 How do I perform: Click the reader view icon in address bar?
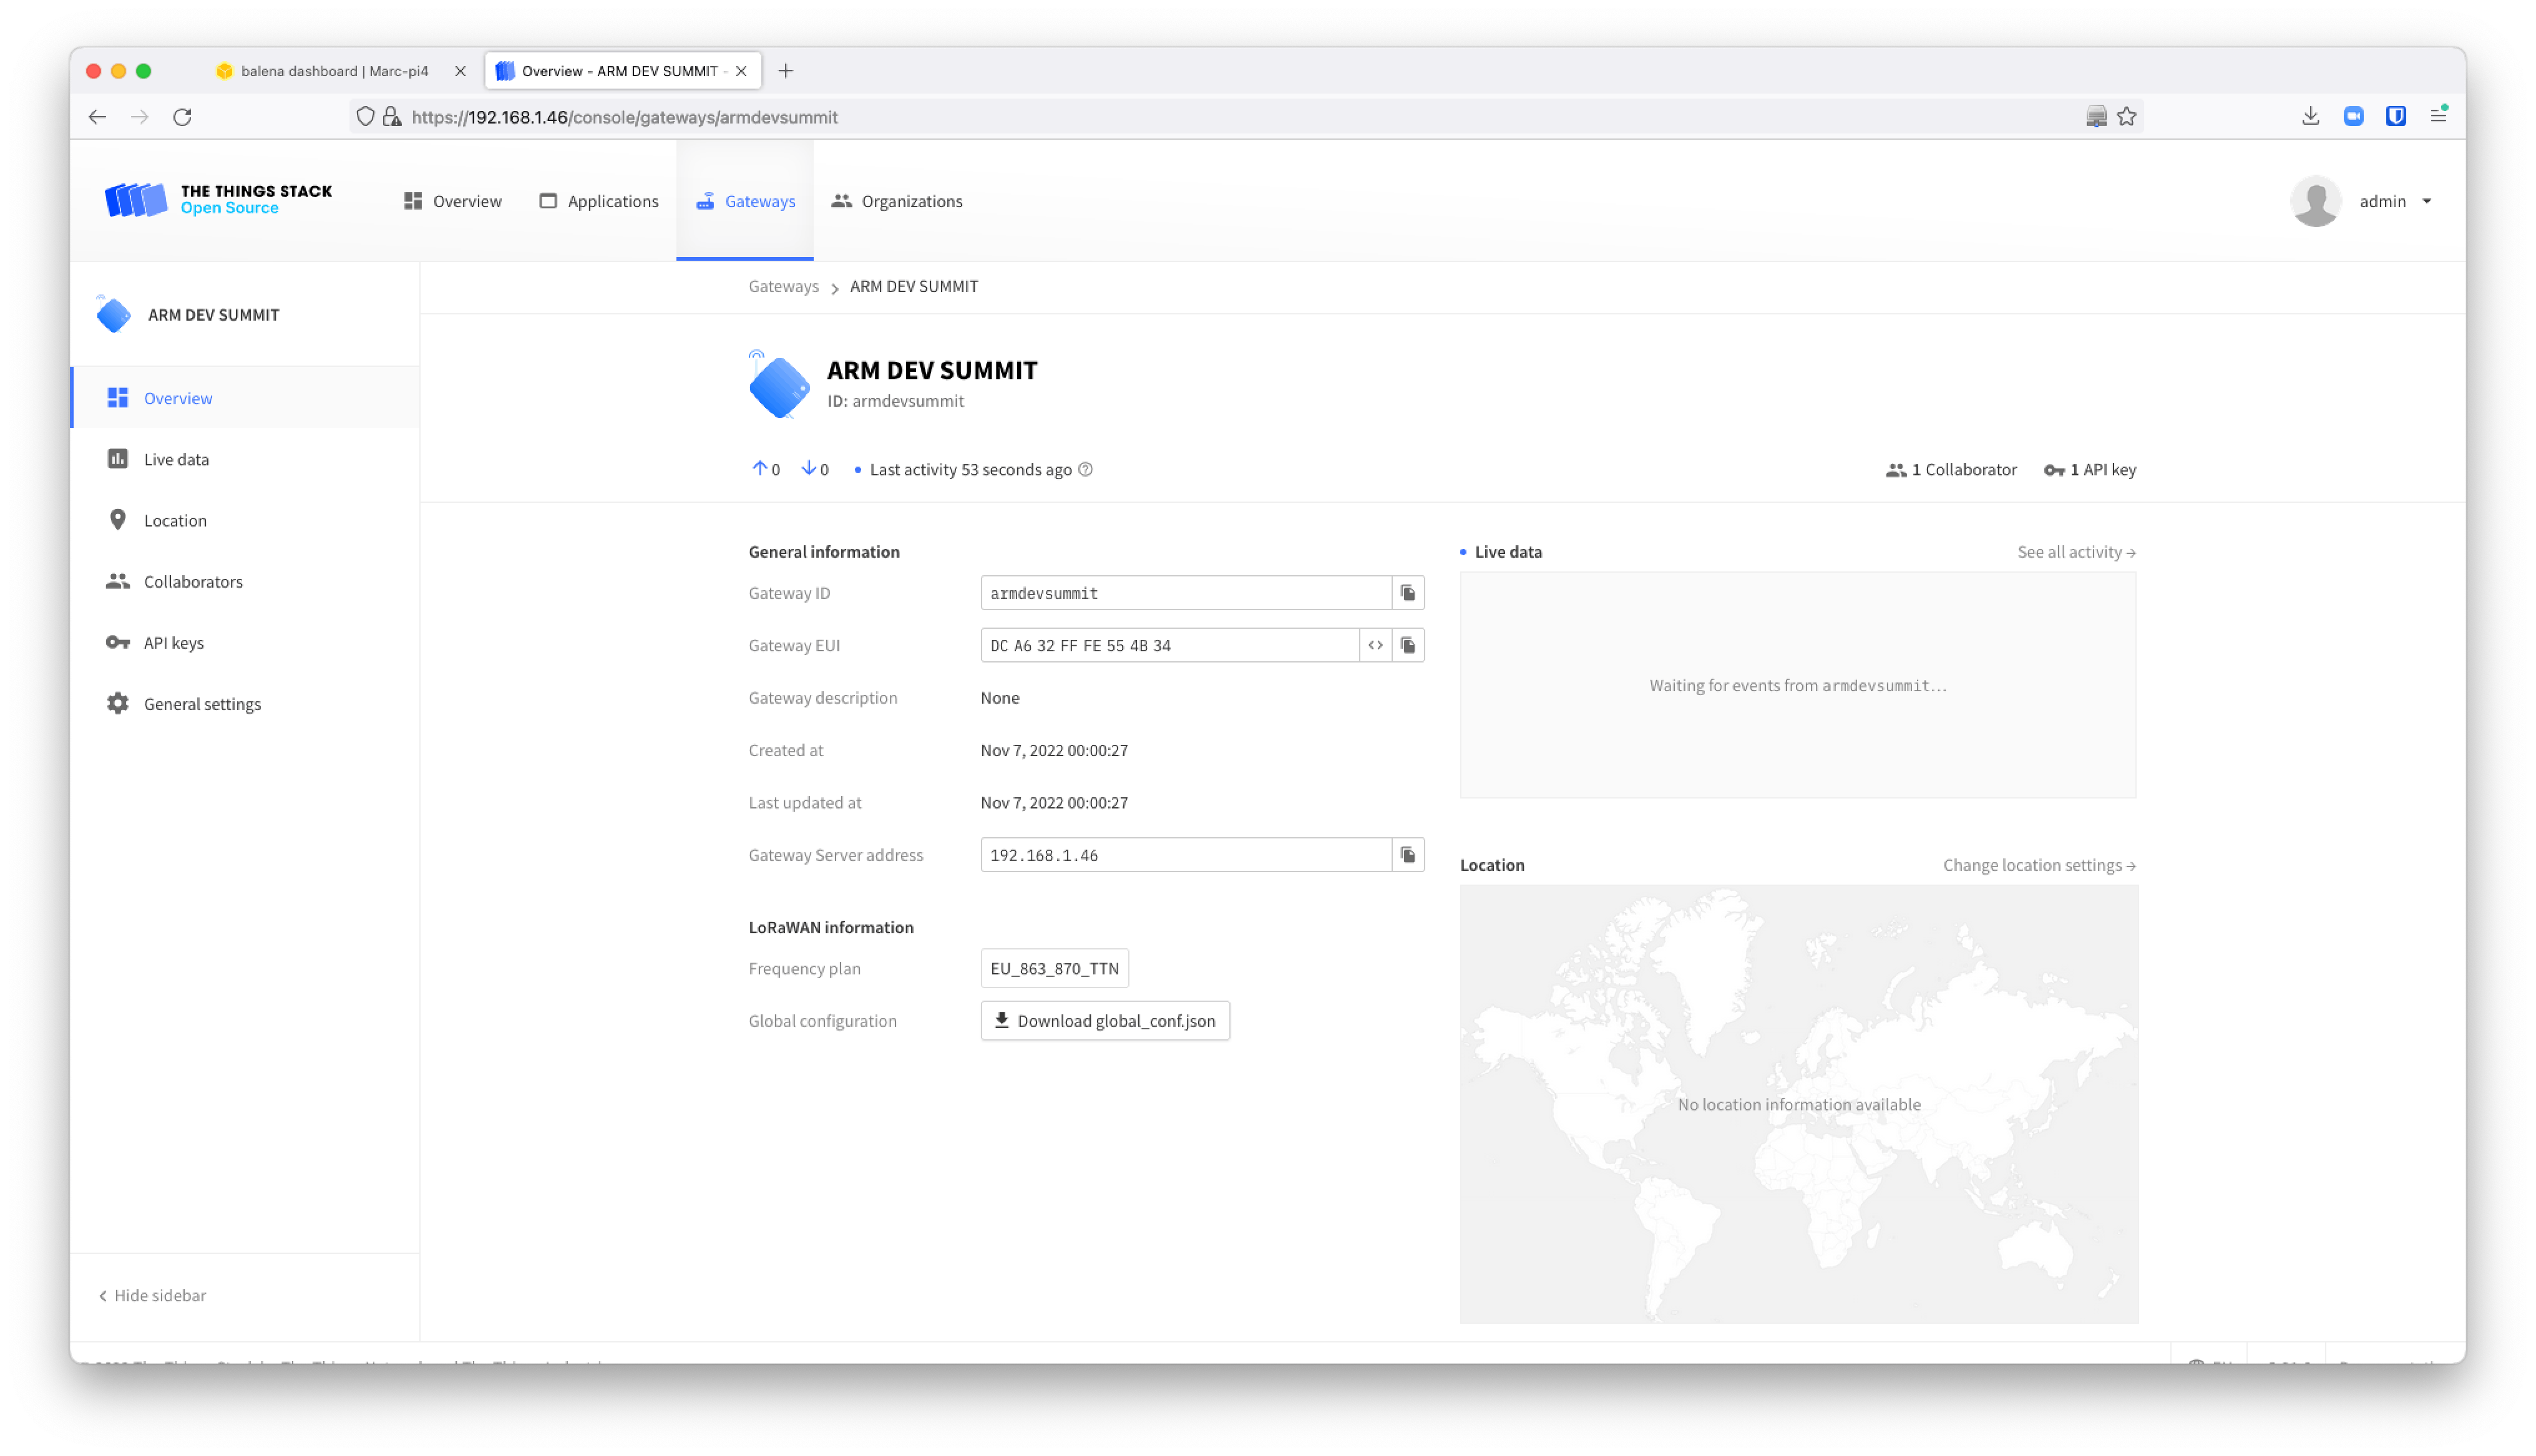coord(2096,117)
